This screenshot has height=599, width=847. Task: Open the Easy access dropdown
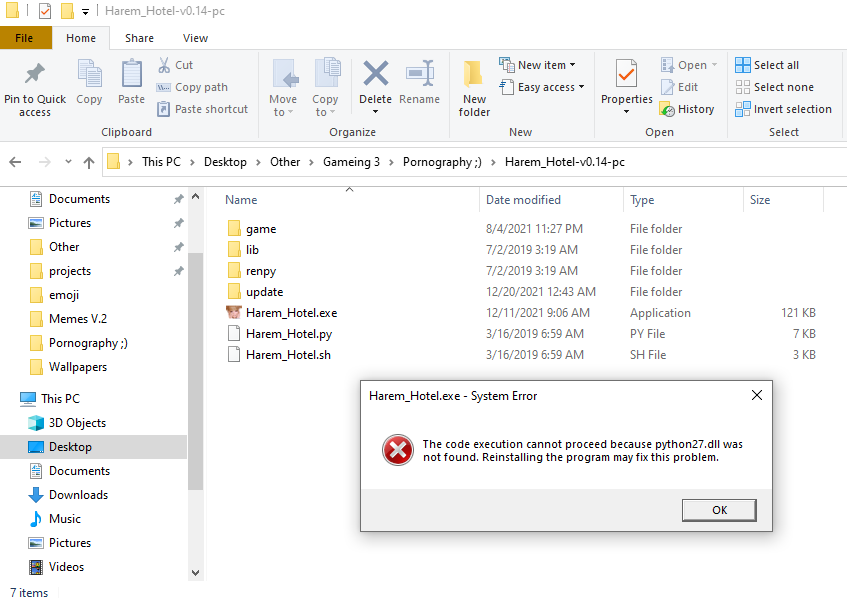(x=542, y=87)
